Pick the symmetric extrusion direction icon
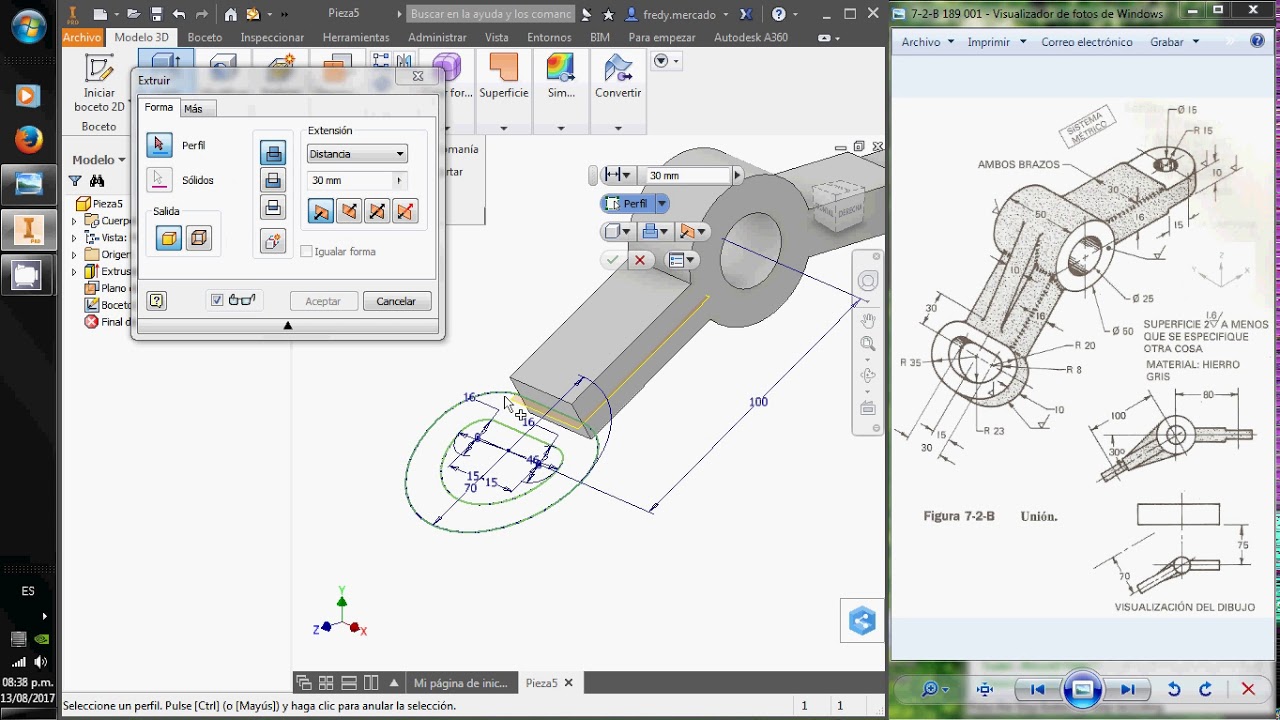 377,211
